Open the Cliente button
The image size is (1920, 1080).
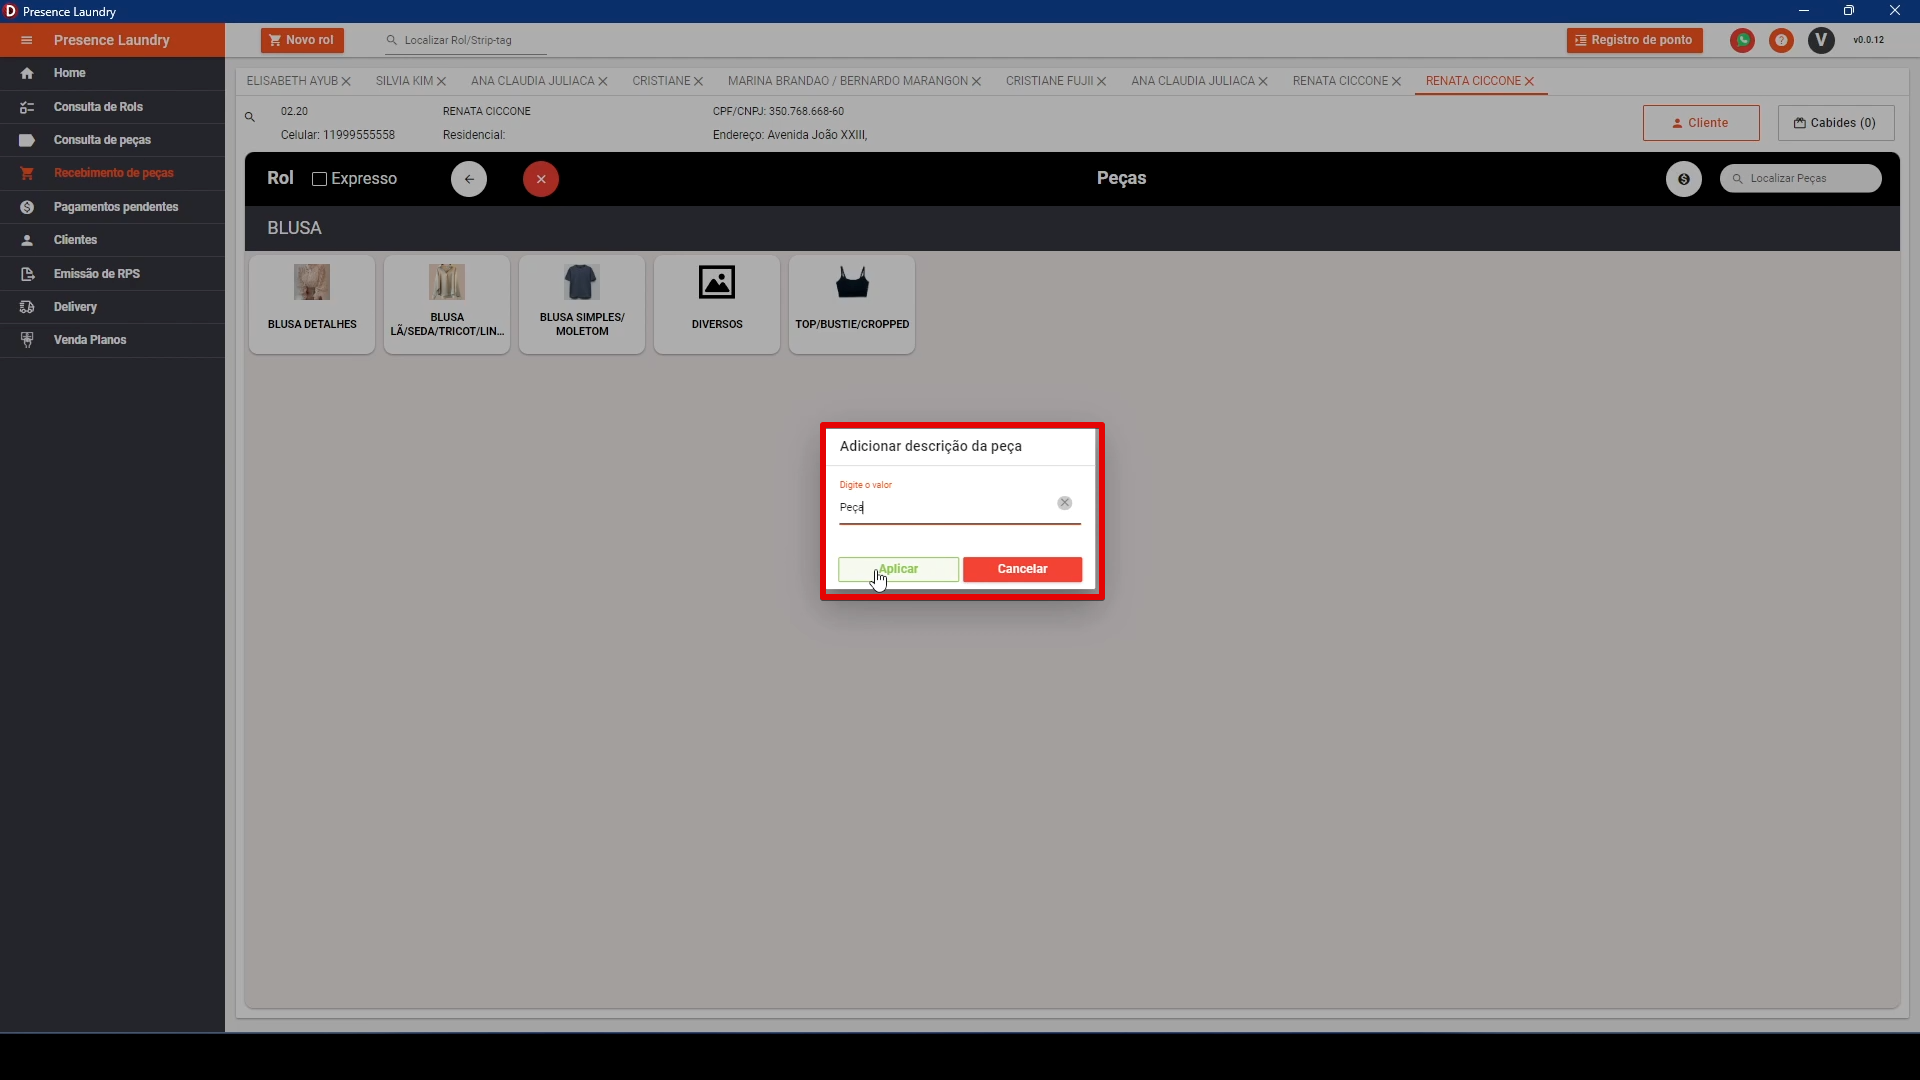[1701, 123]
